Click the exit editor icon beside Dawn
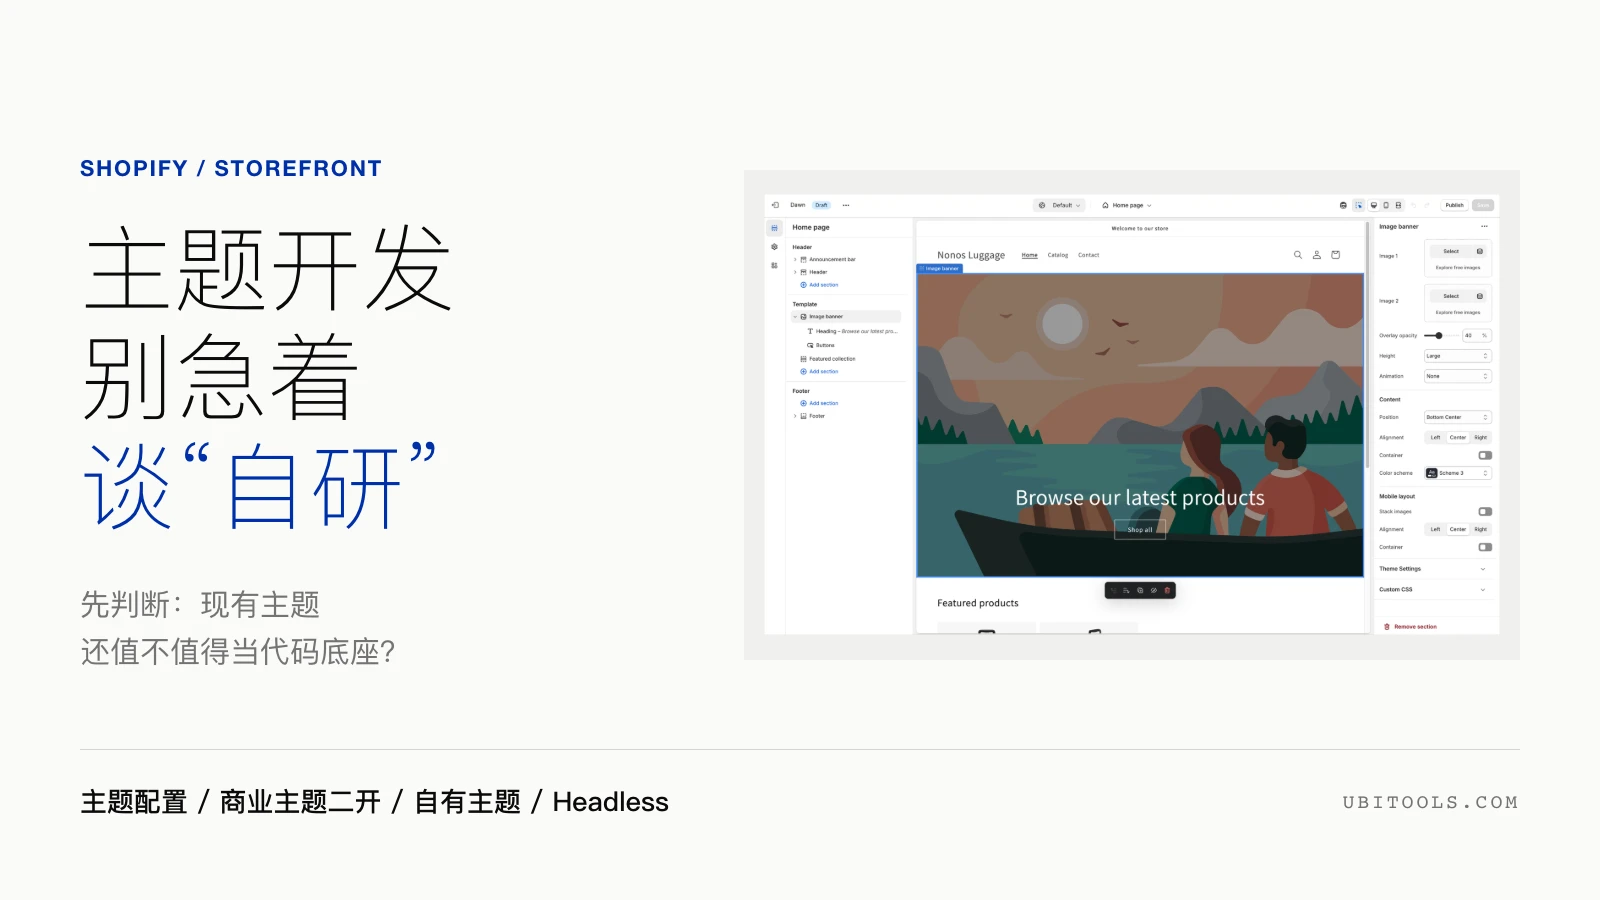The width and height of the screenshot is (1600, 900). tap(775, 205)
